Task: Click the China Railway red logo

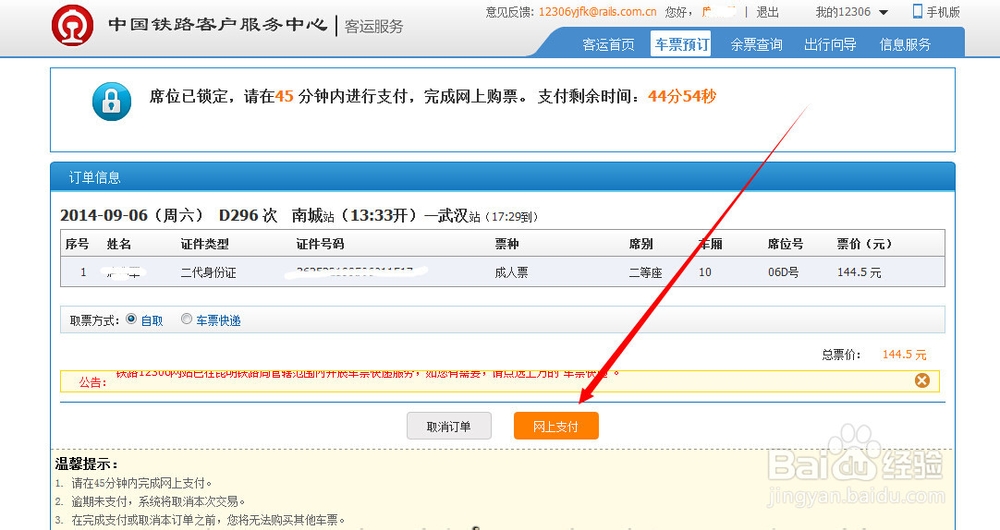Action: (x=72, y=25)
